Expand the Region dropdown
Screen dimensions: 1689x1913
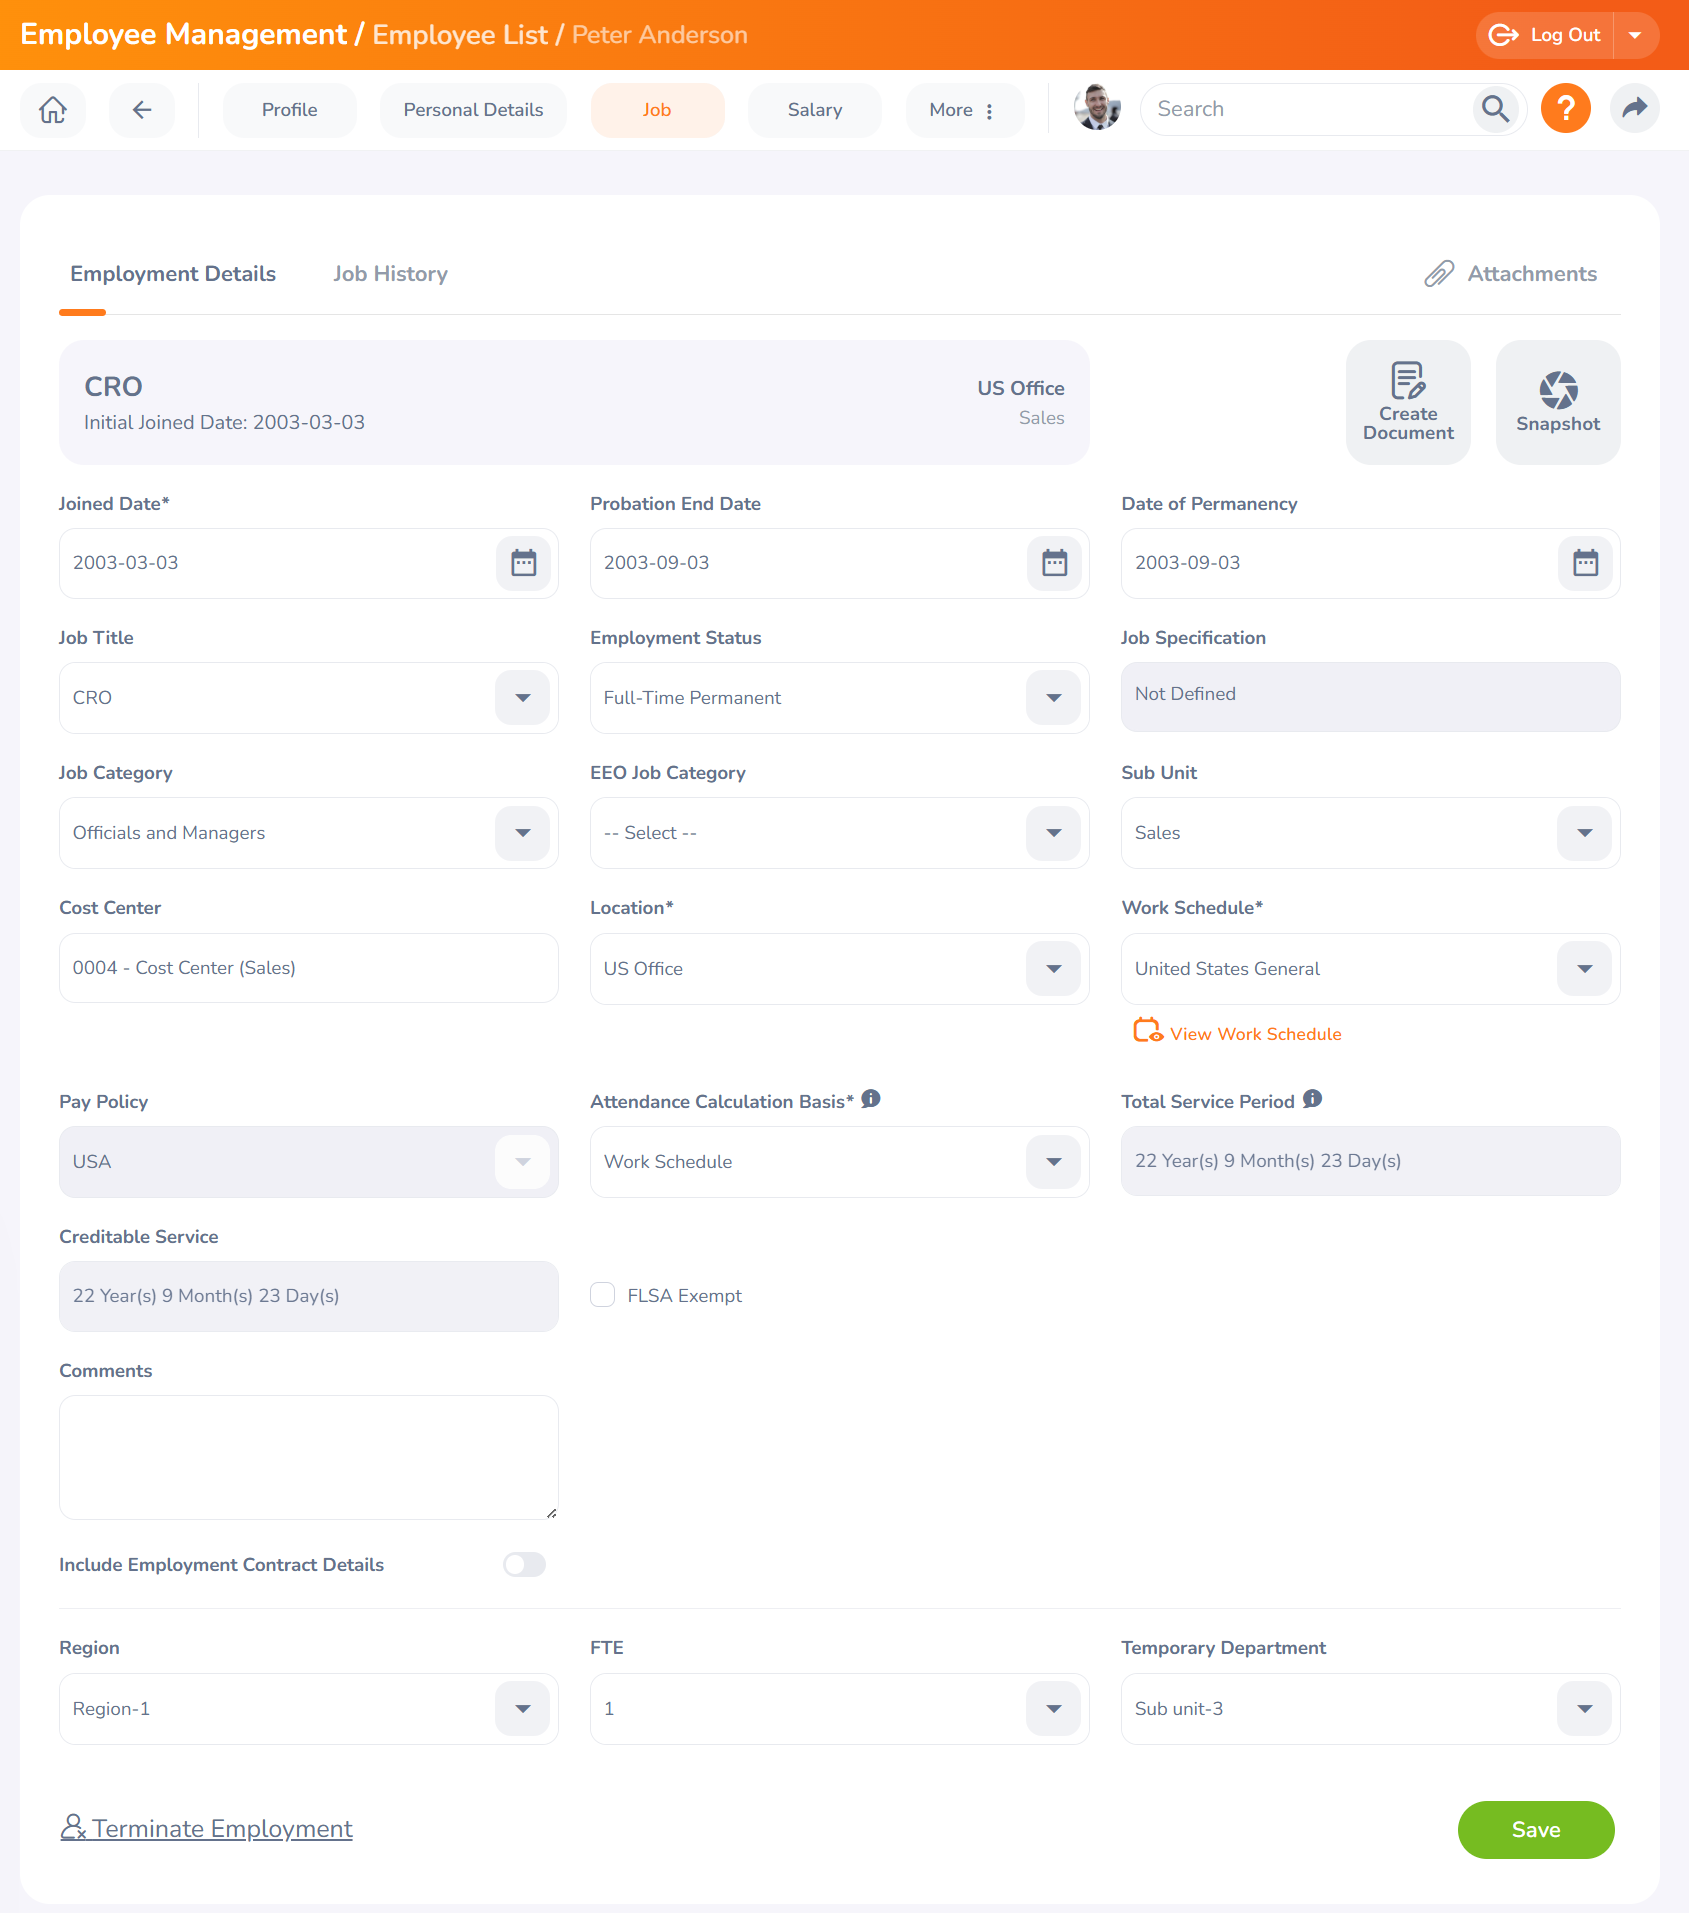(x=522, y=1709)
